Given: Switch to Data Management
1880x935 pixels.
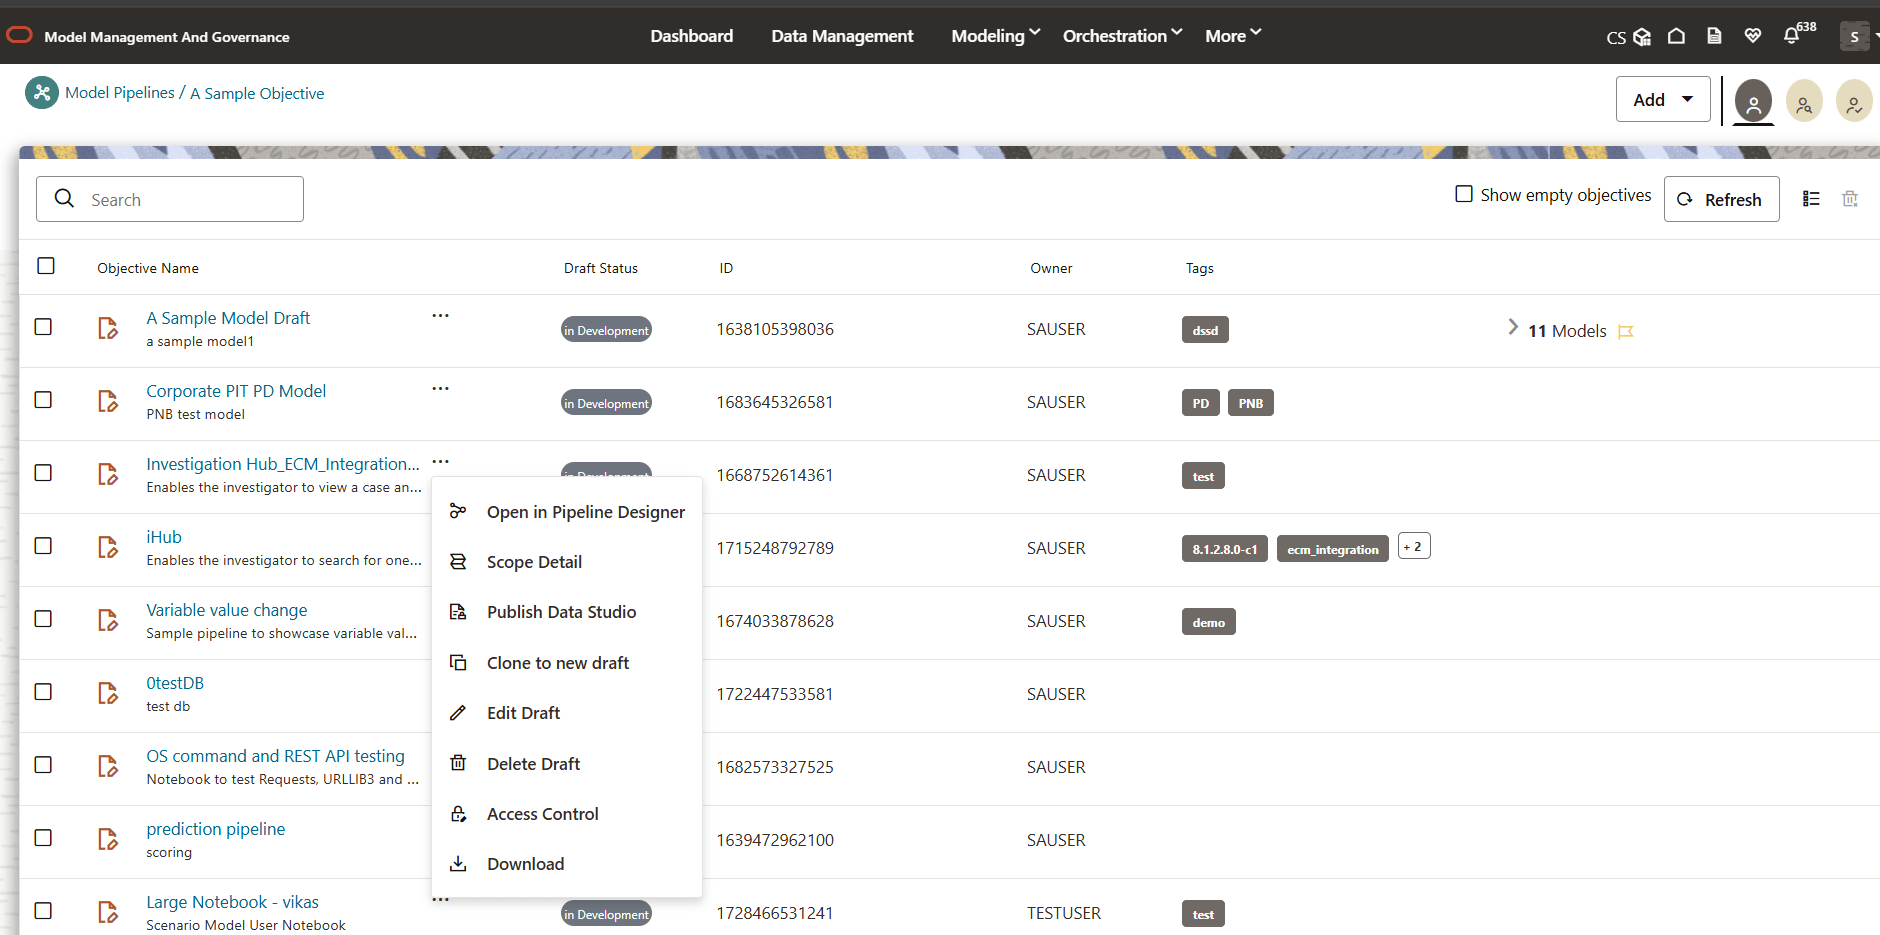Looking at the screenshot, I should coord(842,35).
